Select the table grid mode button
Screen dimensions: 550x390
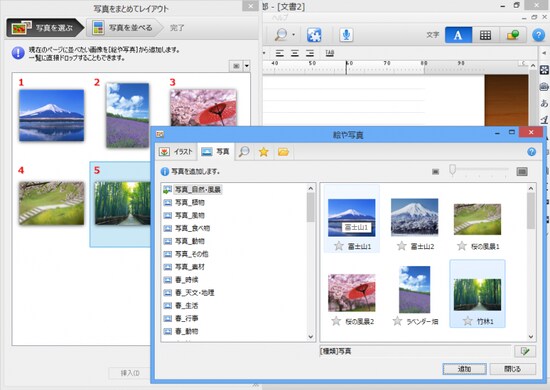pyautogui.click(x=485, y=35)
